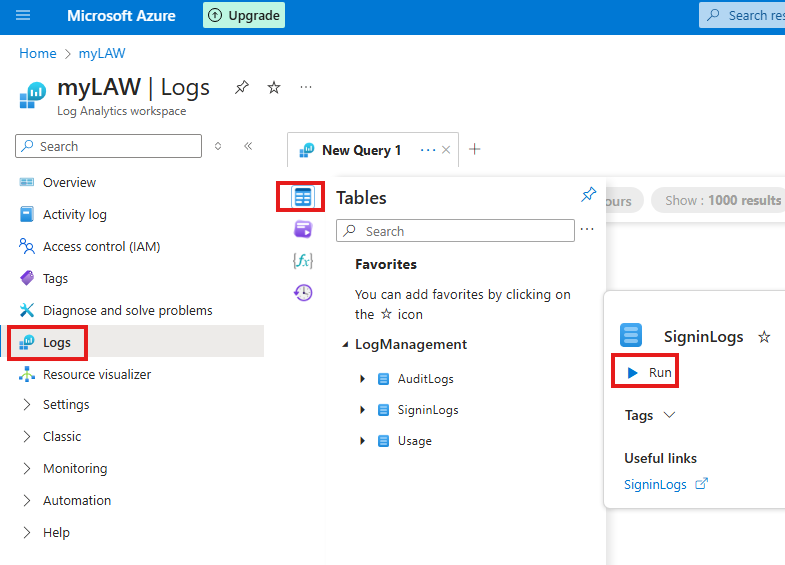
Task: Collapse the left navigation menu
Action: 248,146
